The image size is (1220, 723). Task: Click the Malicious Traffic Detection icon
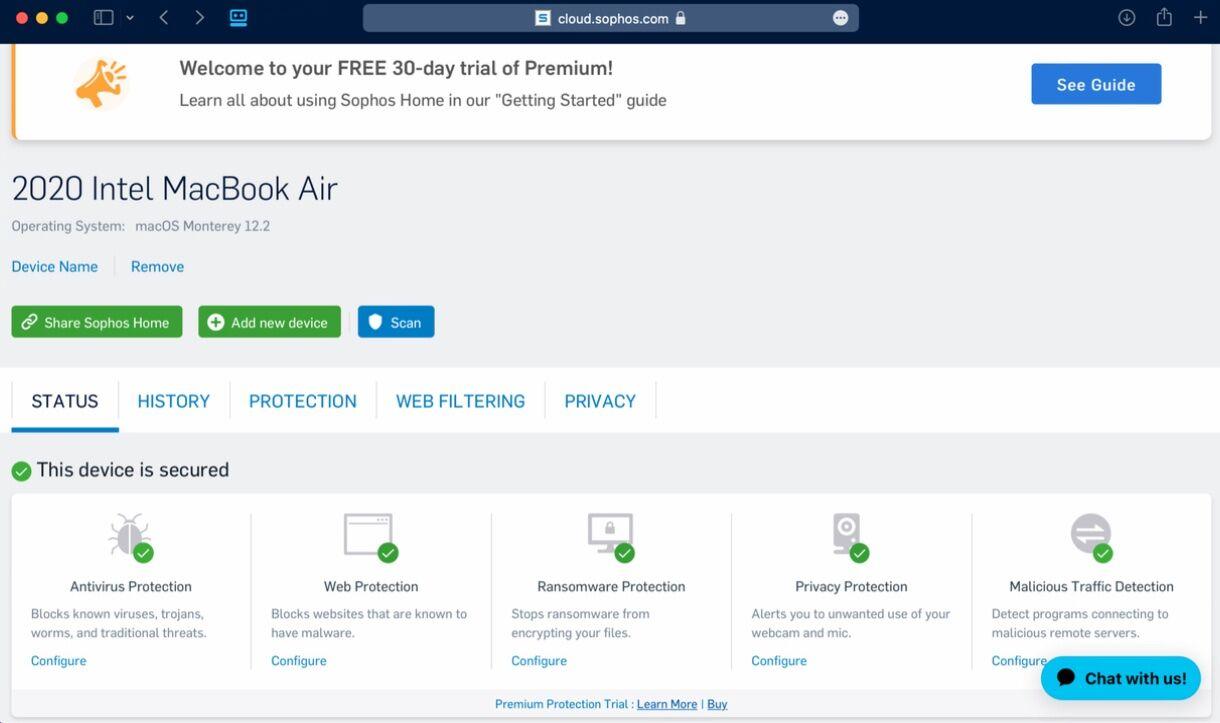(1091, 537)
